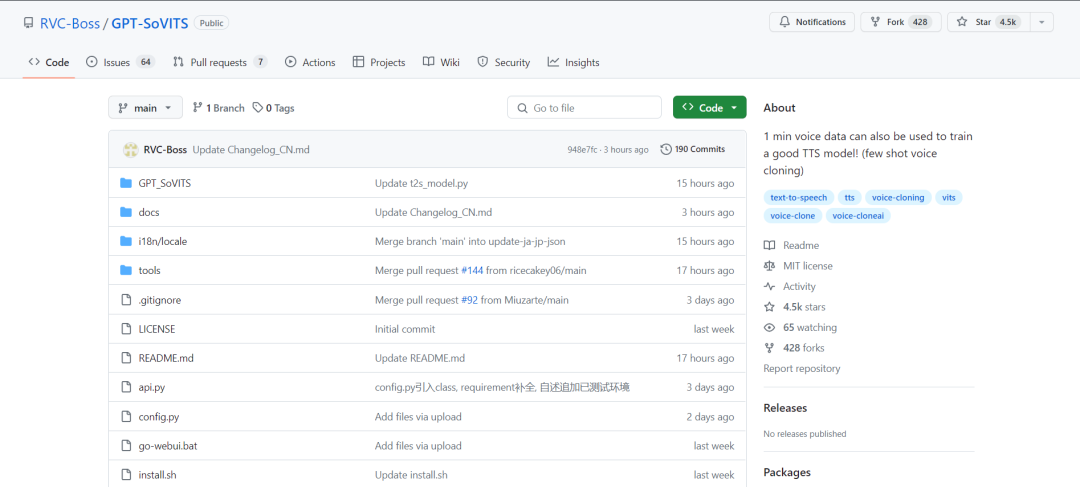
Task: Open the Insights tab
Action: tap(574, 62)
